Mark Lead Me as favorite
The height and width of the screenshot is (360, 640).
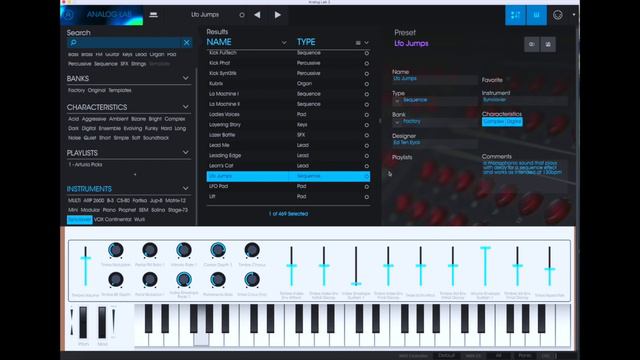coord(367,146)
